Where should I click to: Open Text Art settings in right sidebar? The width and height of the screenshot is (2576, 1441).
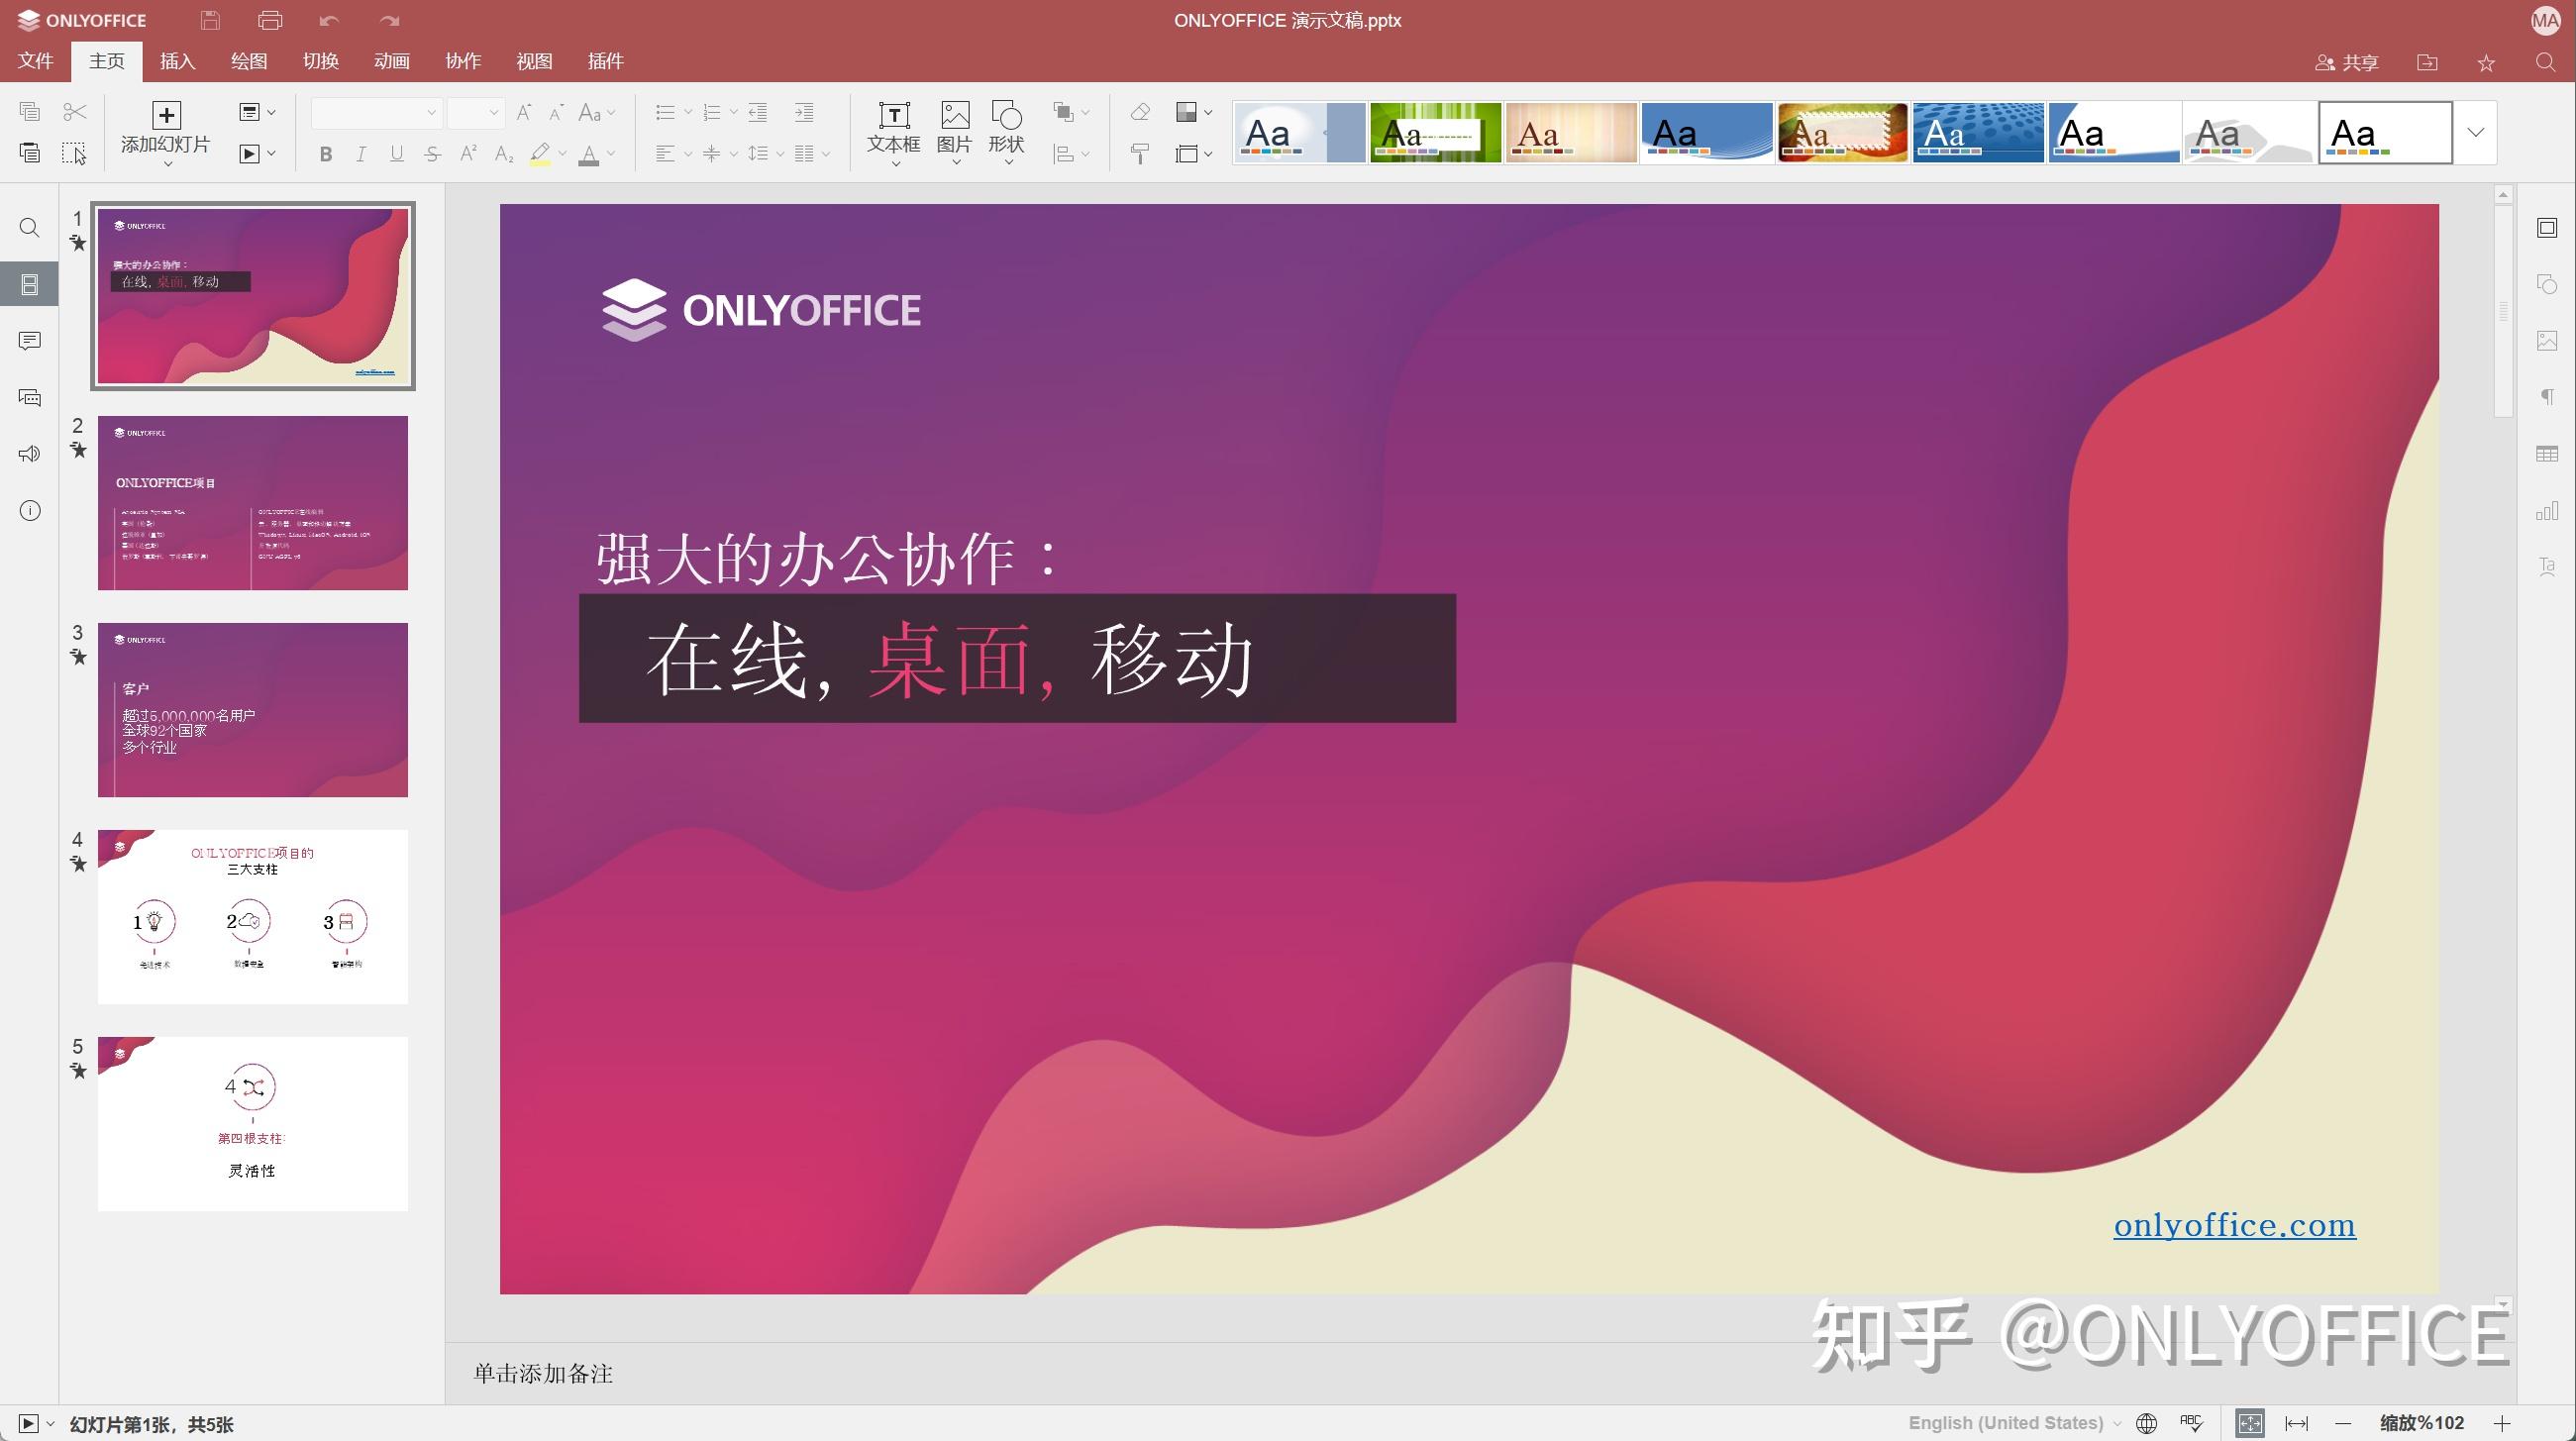[x=2547, y=567]
